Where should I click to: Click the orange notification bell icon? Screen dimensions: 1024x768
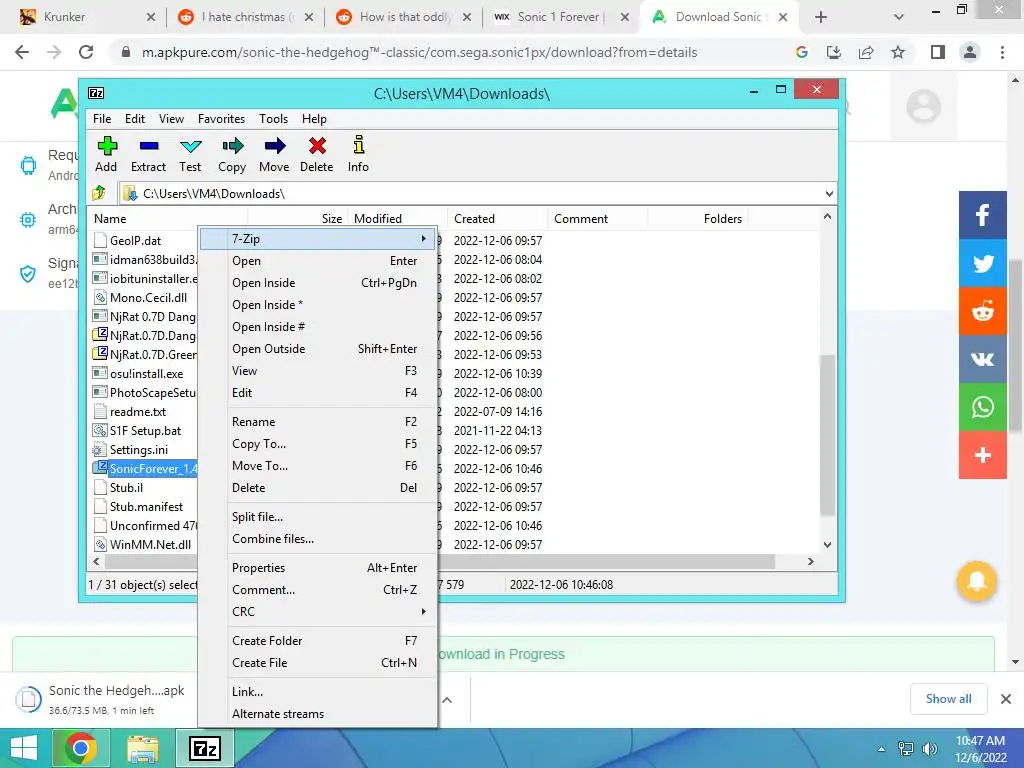pyautogui.click(x=976, y=581)
